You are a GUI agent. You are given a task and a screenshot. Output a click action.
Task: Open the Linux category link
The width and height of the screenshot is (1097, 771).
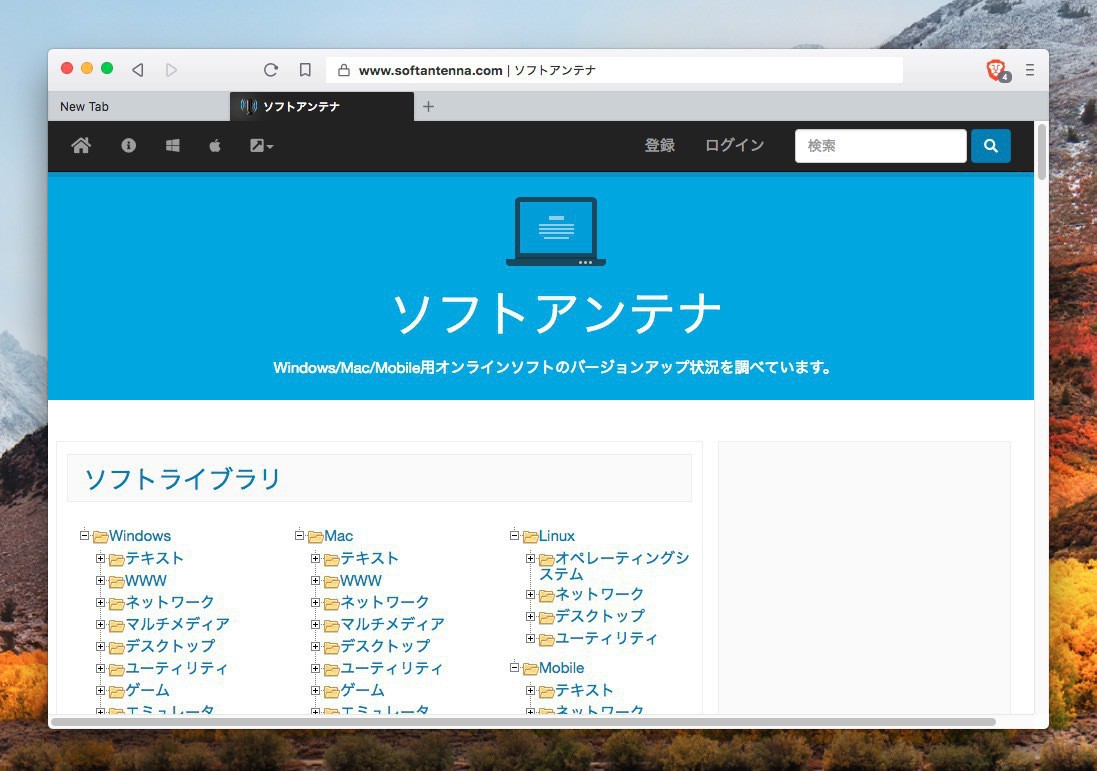(557, 536)
